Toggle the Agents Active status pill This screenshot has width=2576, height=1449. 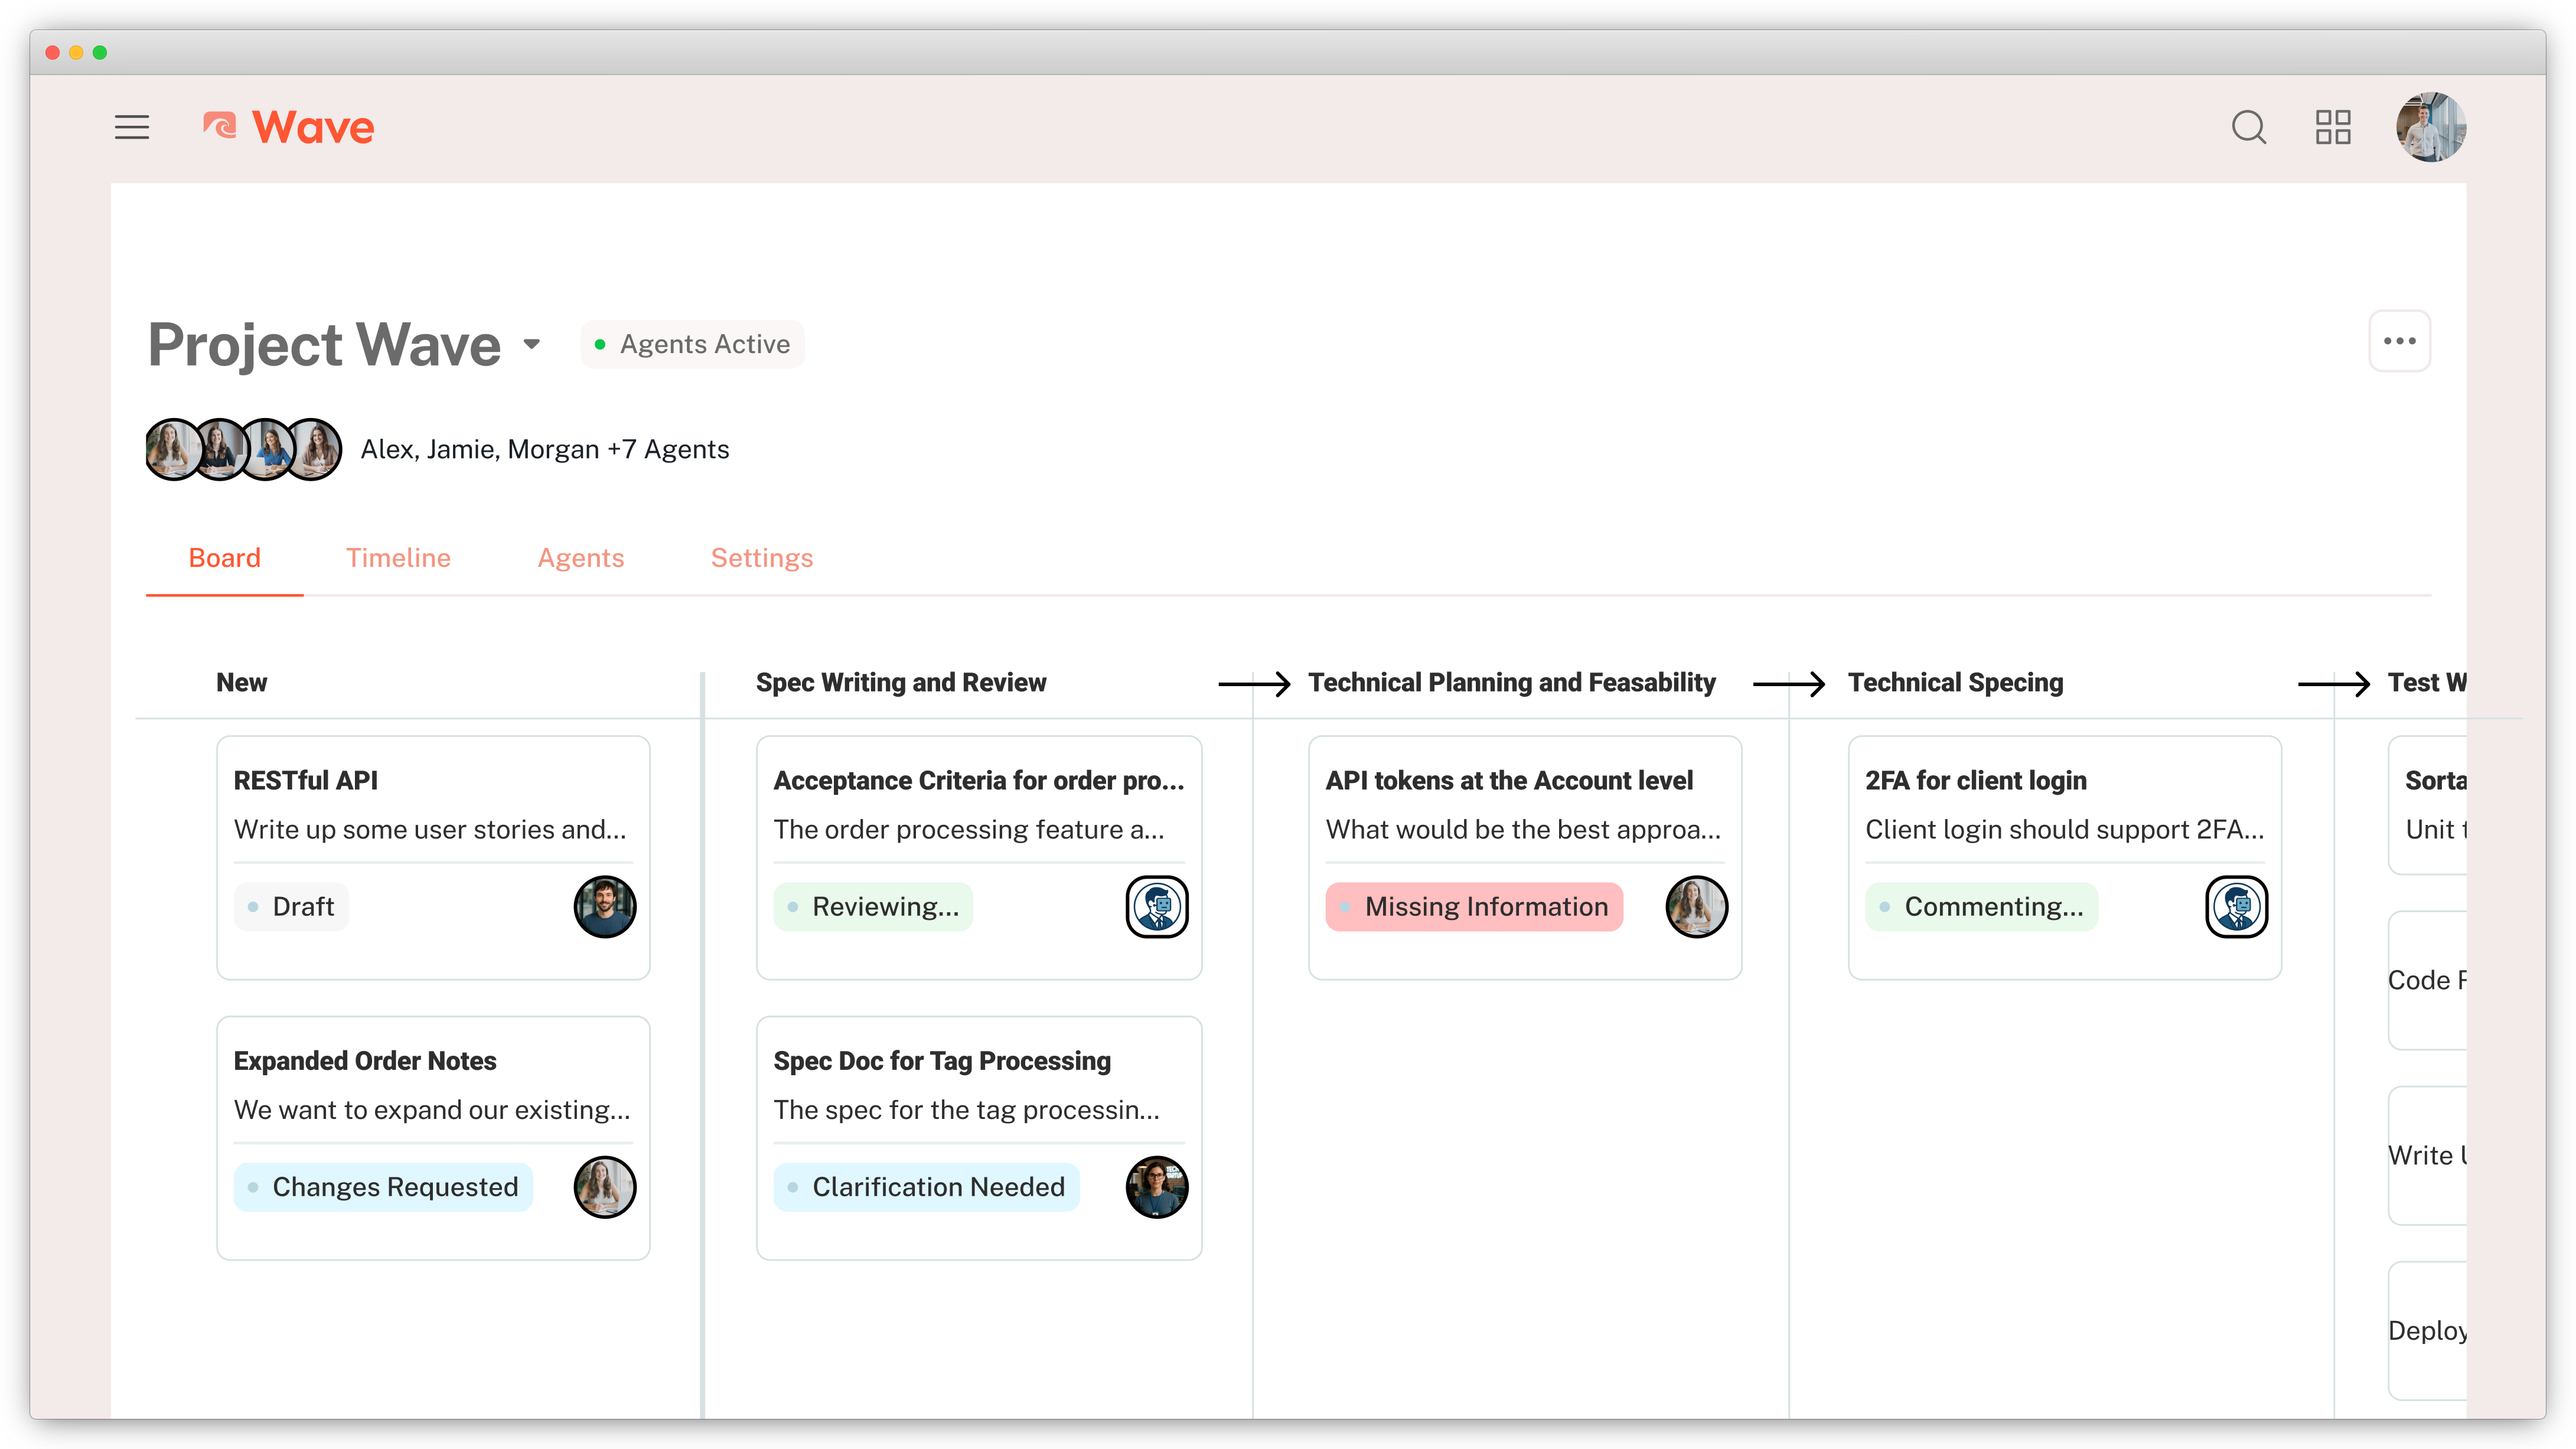(x=692, y=344)
